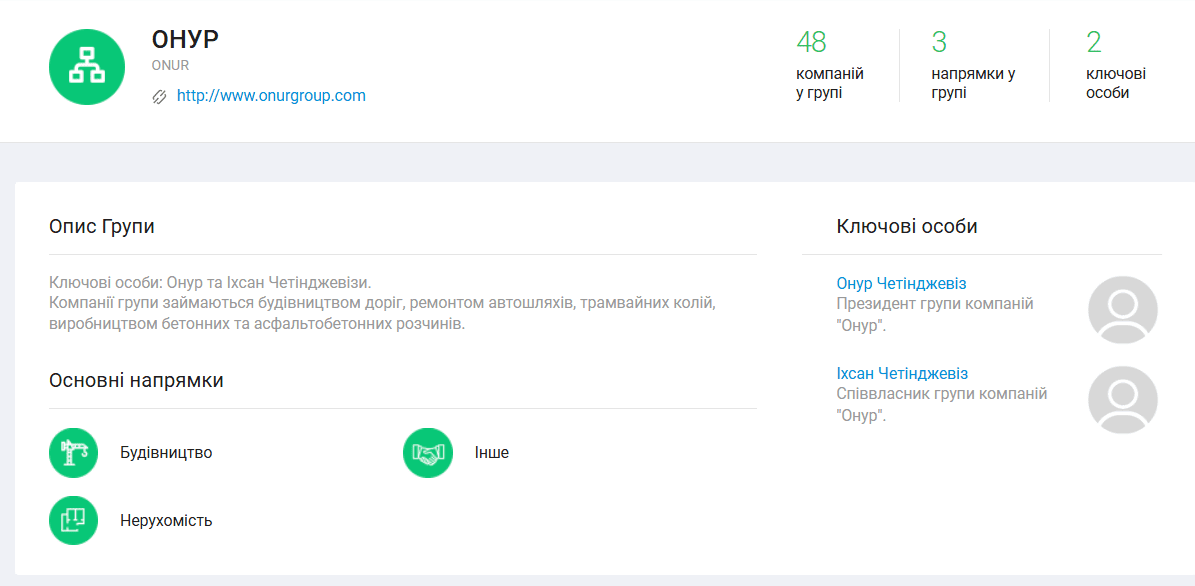This screenshot has height=586, width=1195.
Task: Click the green ОНУР group logo icon
Action: (x=86, y=67)
